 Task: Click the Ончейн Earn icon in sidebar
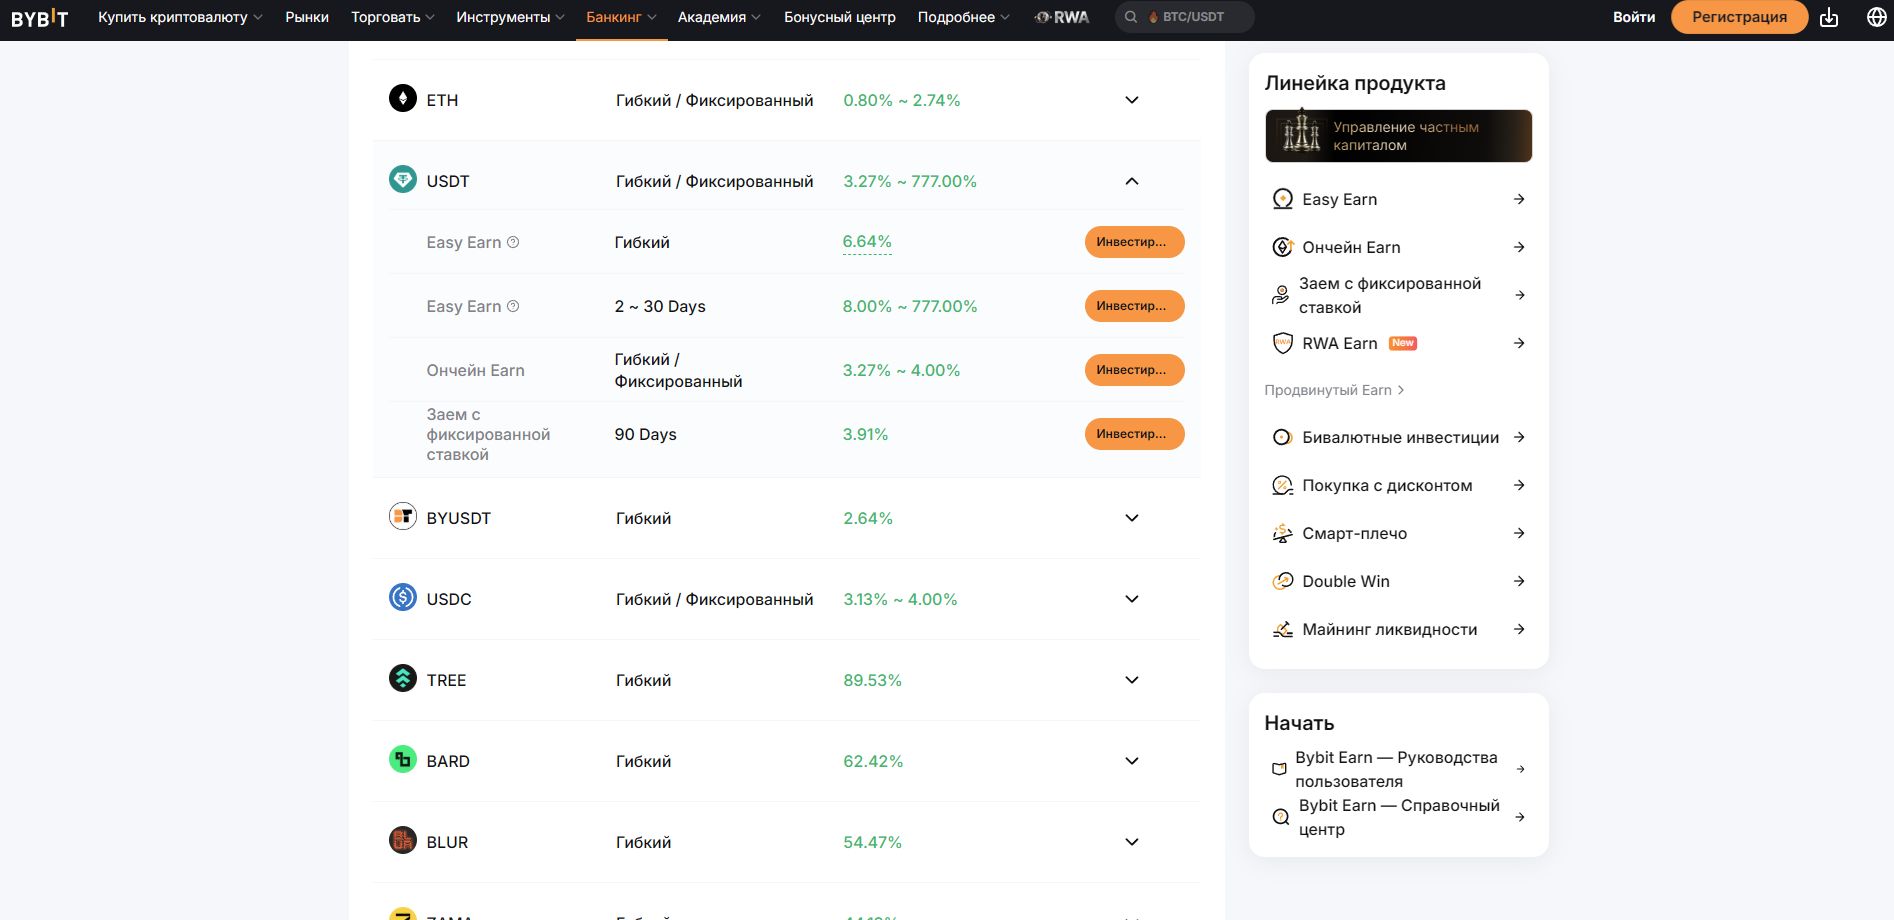[1282, 247]
